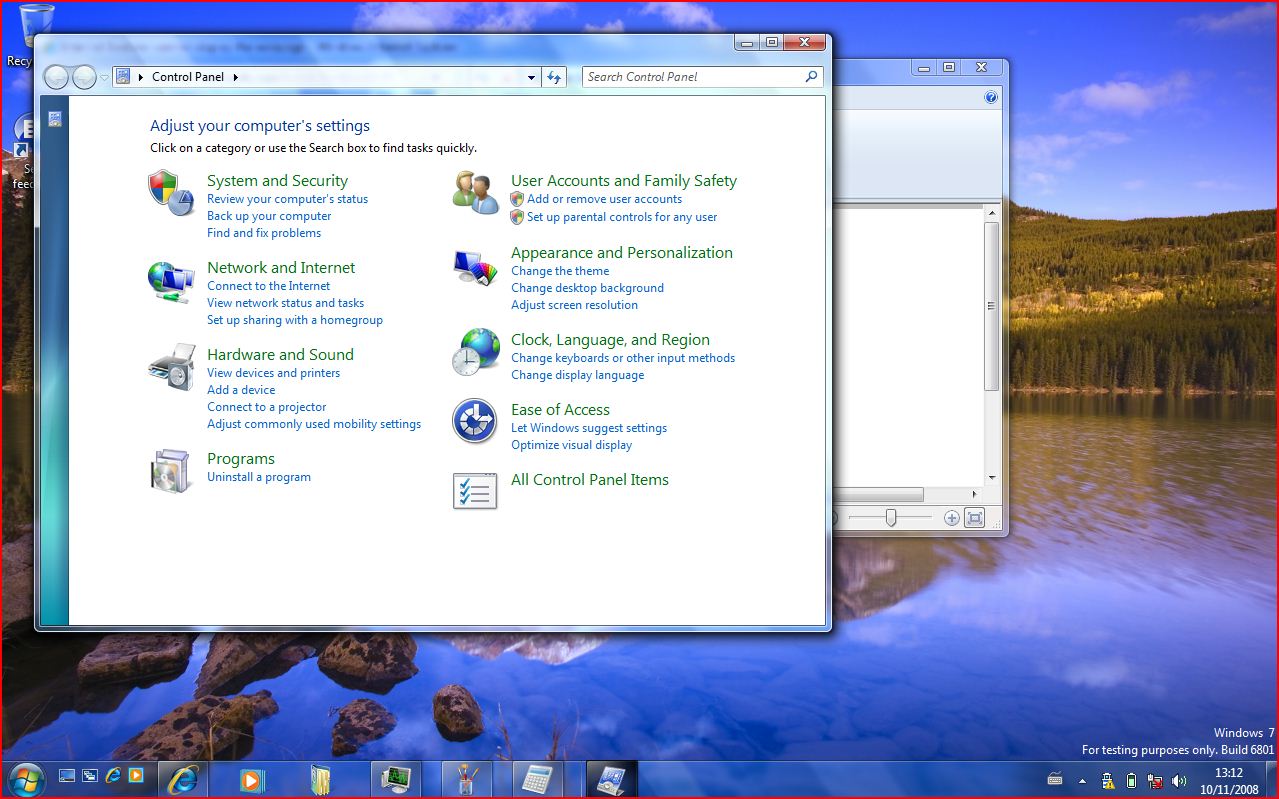The image size is (1279, 799).
Task: Open large Windows Media Player taskbar button
Action: tap(253, 779)
